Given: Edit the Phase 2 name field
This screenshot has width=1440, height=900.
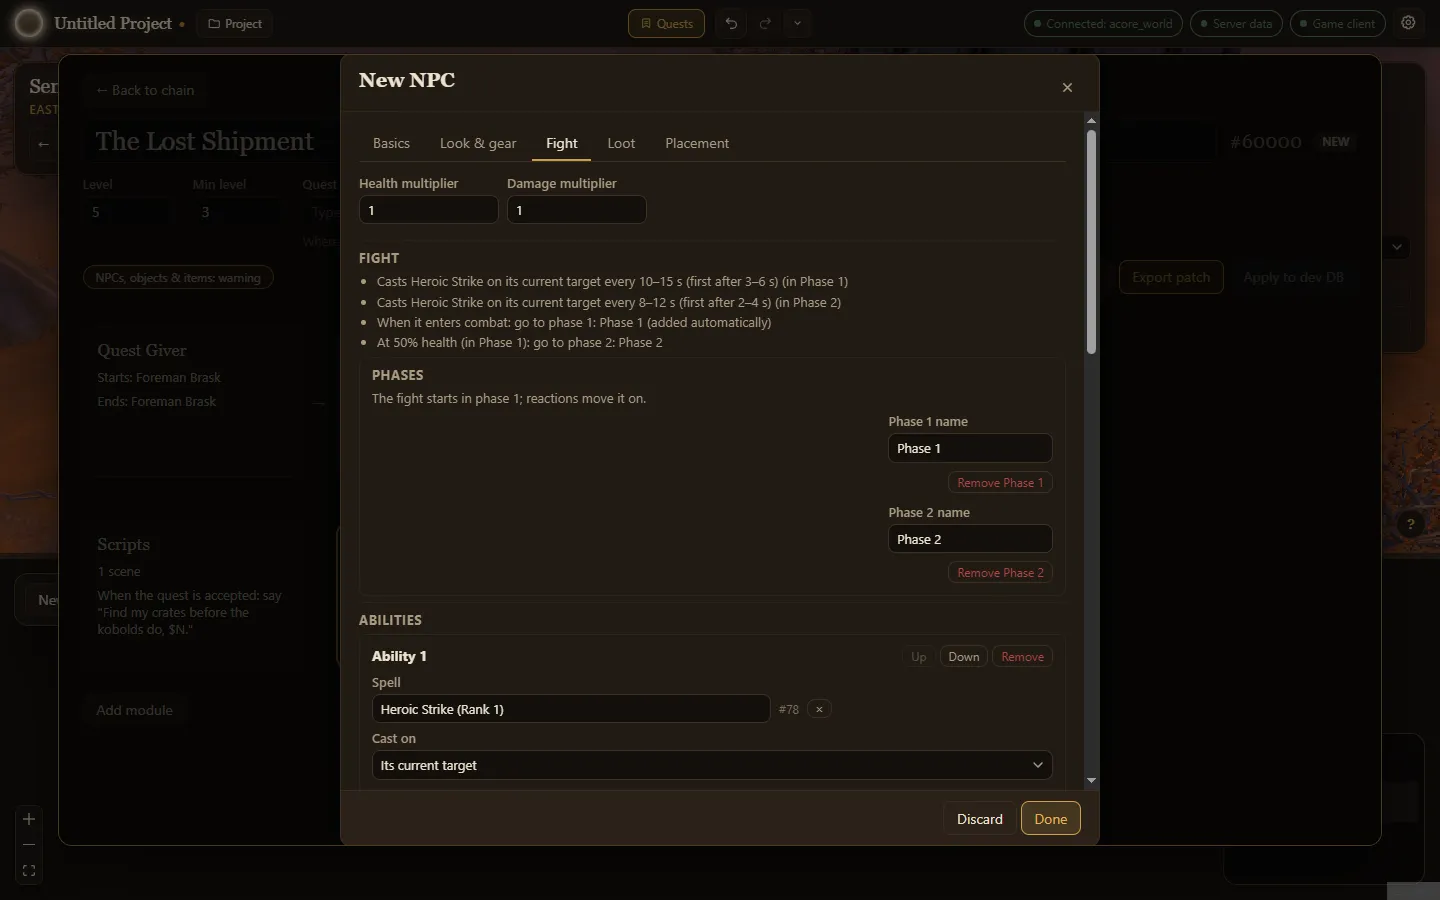Looking at the screenshot, I should [970, 539].
